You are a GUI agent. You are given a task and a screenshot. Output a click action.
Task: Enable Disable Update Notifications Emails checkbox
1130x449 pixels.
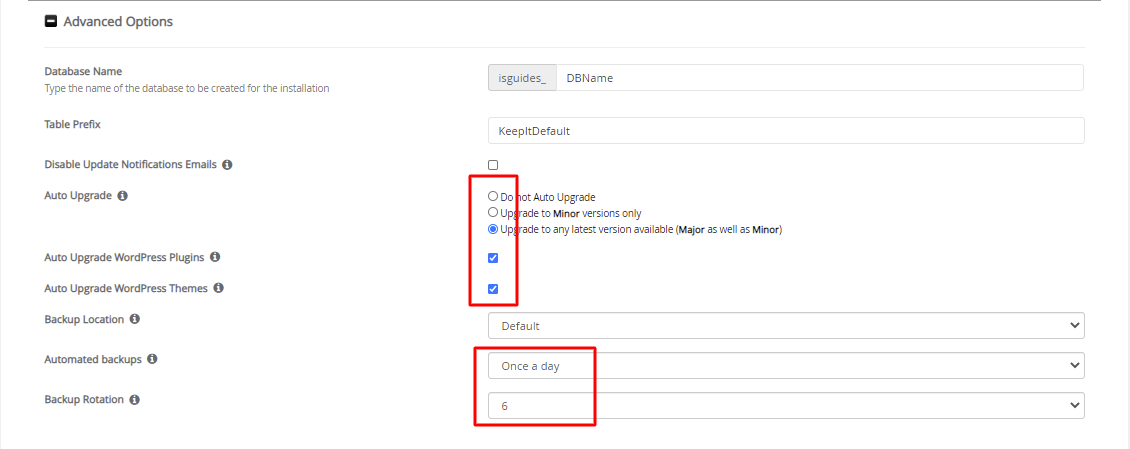[x=493, y=165]
